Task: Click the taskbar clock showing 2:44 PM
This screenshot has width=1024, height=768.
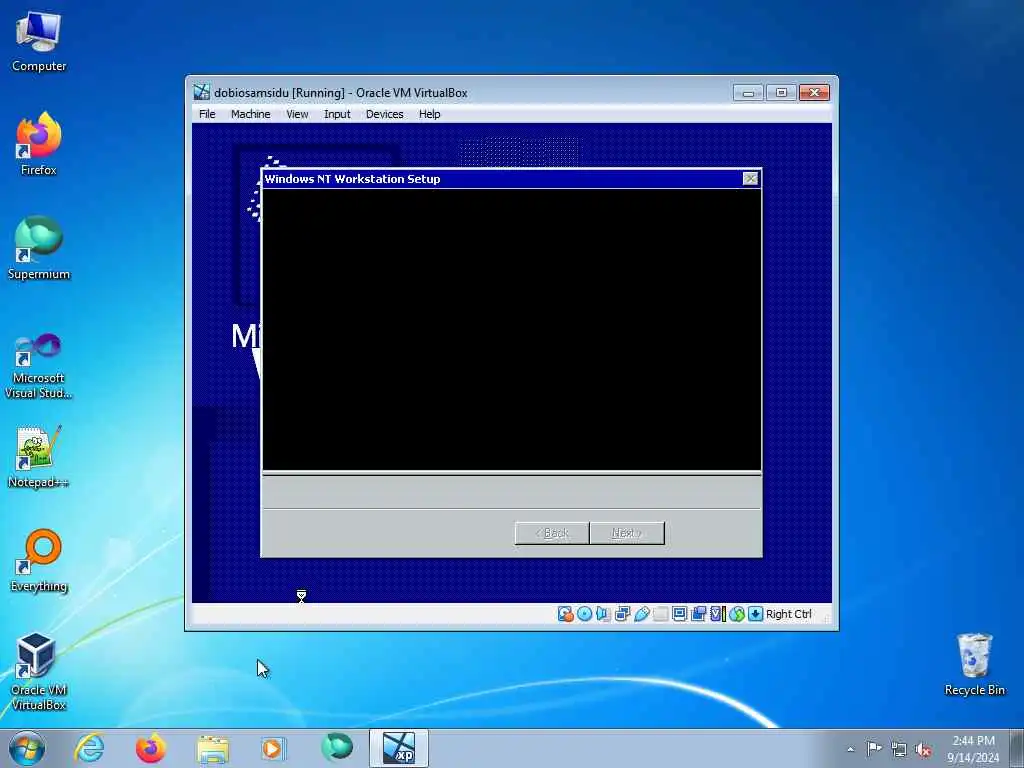Action: tap(973, 749)
